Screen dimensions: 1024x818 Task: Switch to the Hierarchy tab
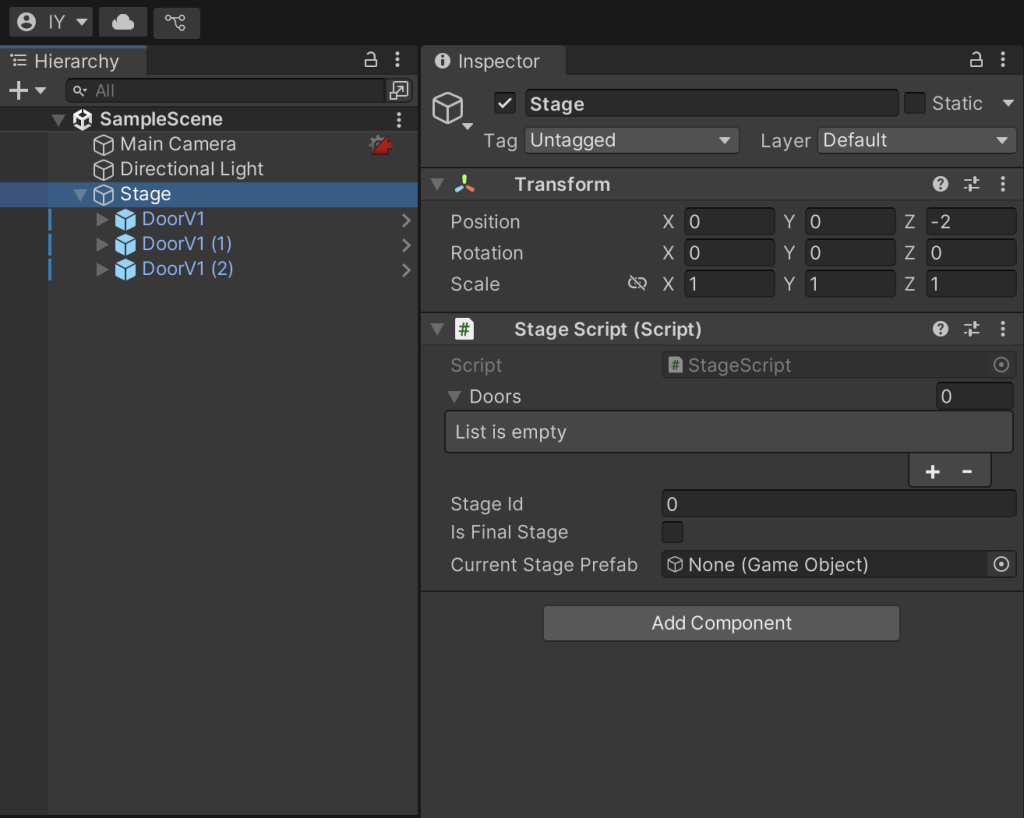[73, 61]
